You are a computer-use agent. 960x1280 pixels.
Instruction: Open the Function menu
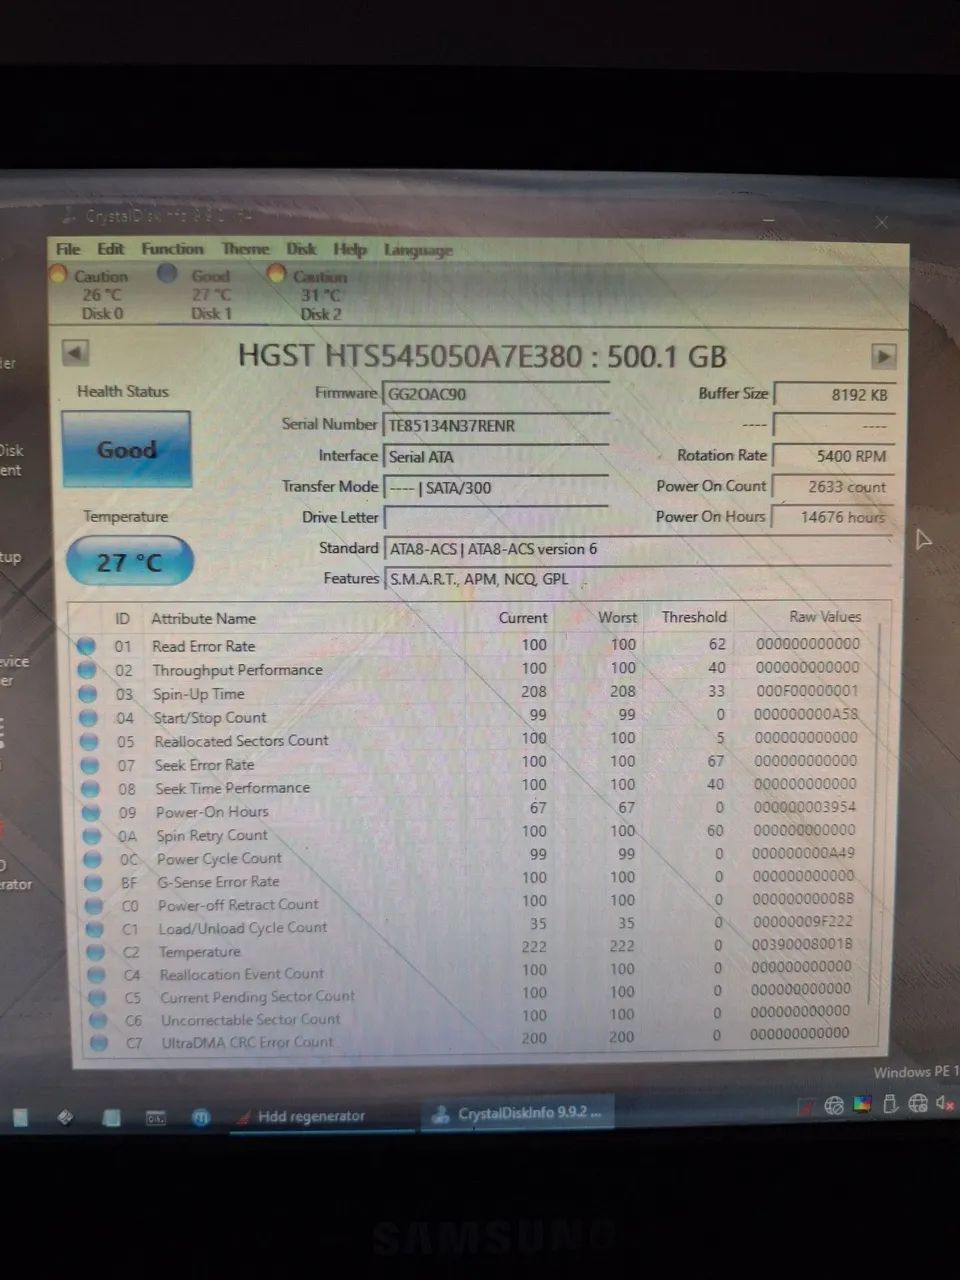(172, 249)
